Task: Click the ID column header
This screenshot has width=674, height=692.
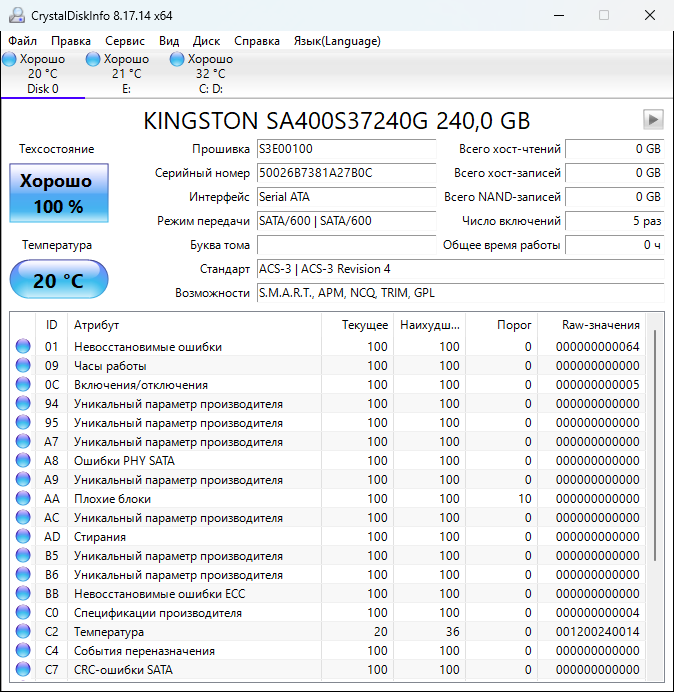Action: click(52, 325)
